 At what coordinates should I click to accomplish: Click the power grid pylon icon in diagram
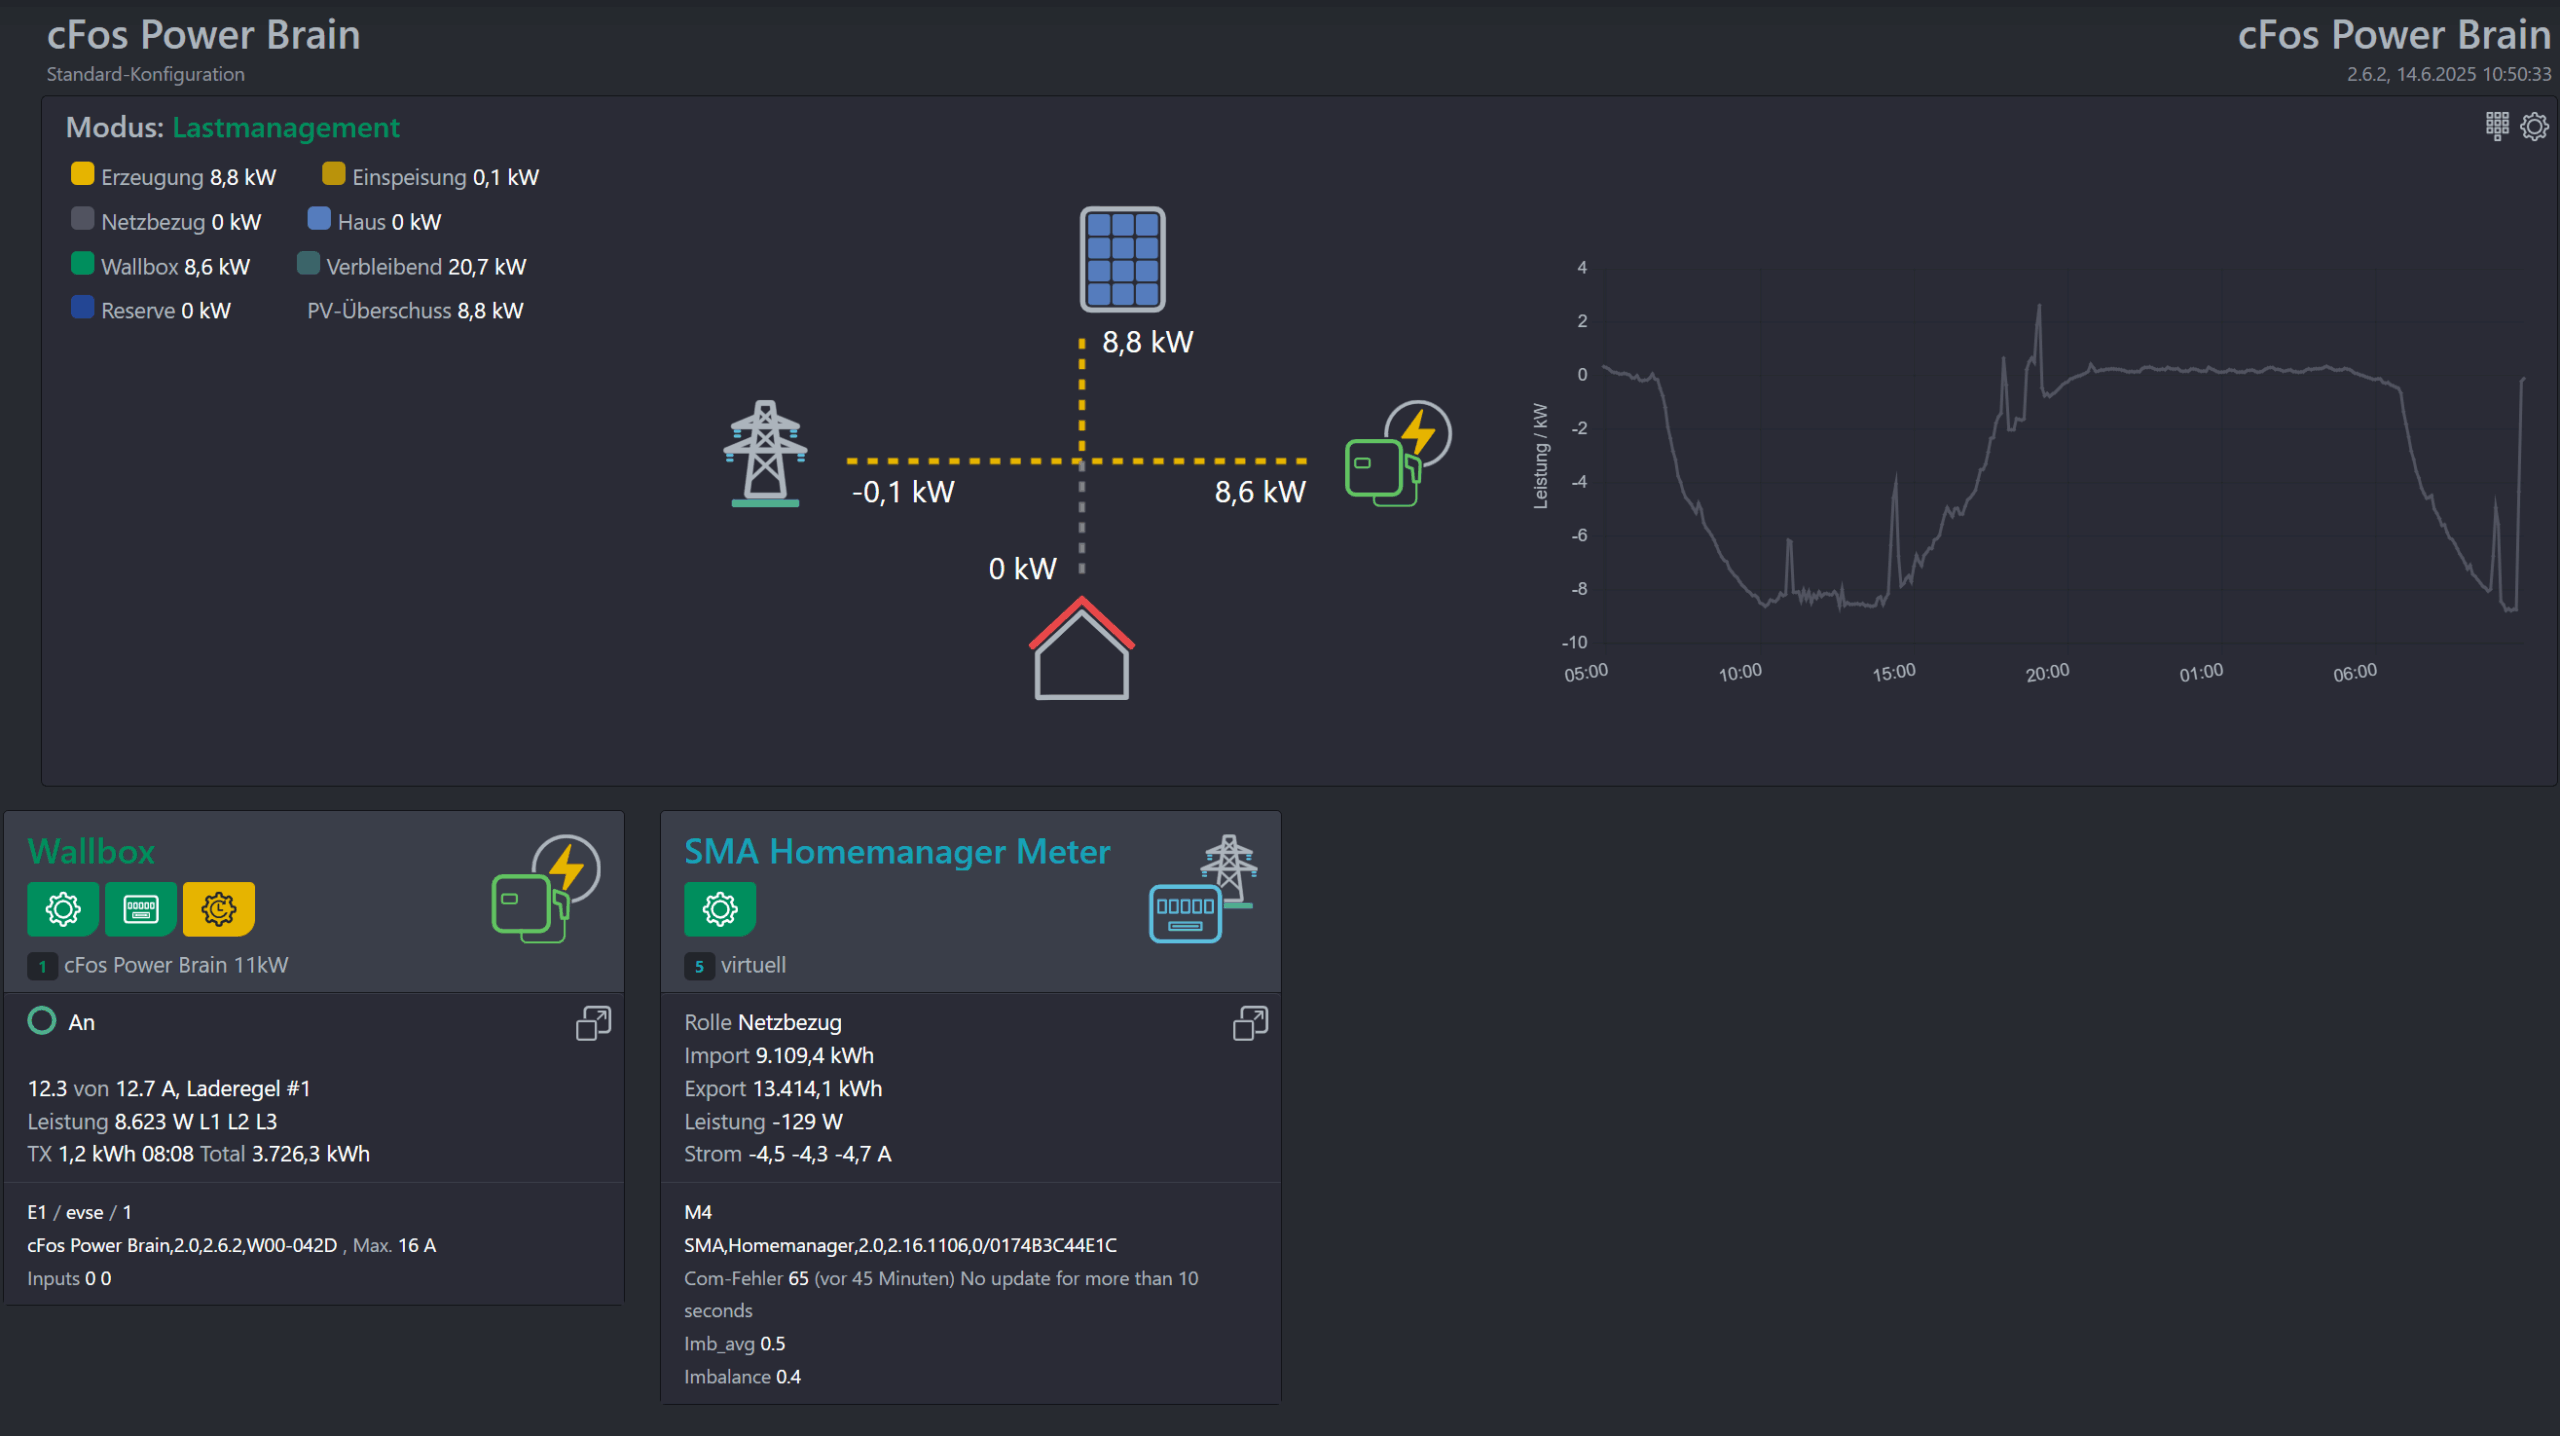[x=765, y=453]
